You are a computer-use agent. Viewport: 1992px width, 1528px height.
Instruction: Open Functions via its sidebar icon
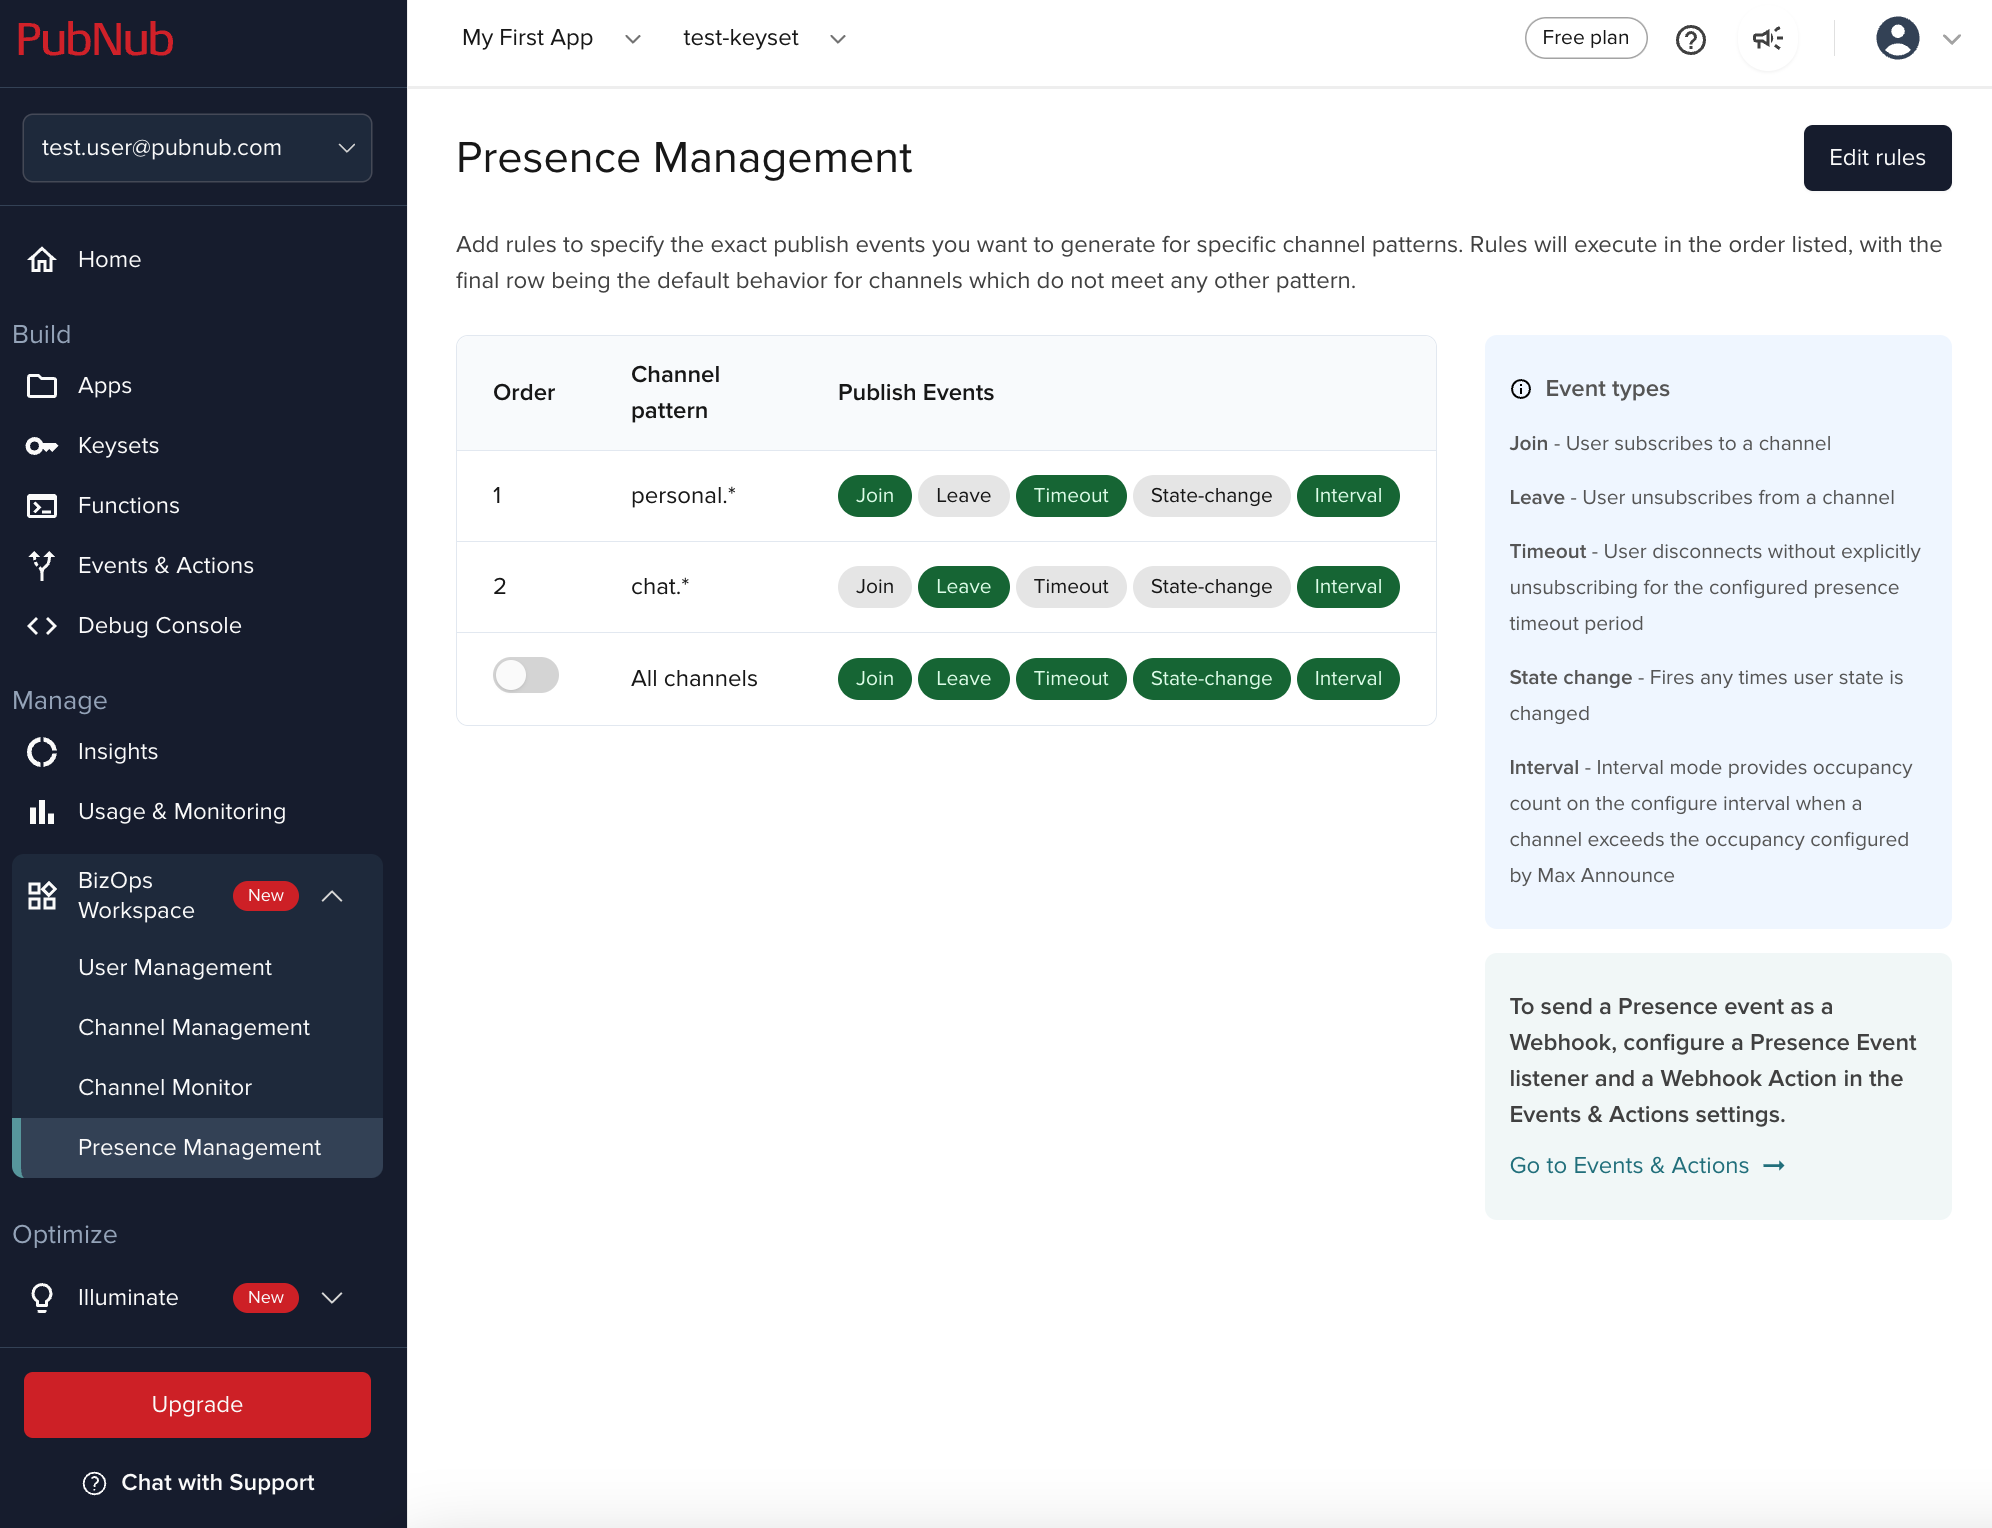42,506
